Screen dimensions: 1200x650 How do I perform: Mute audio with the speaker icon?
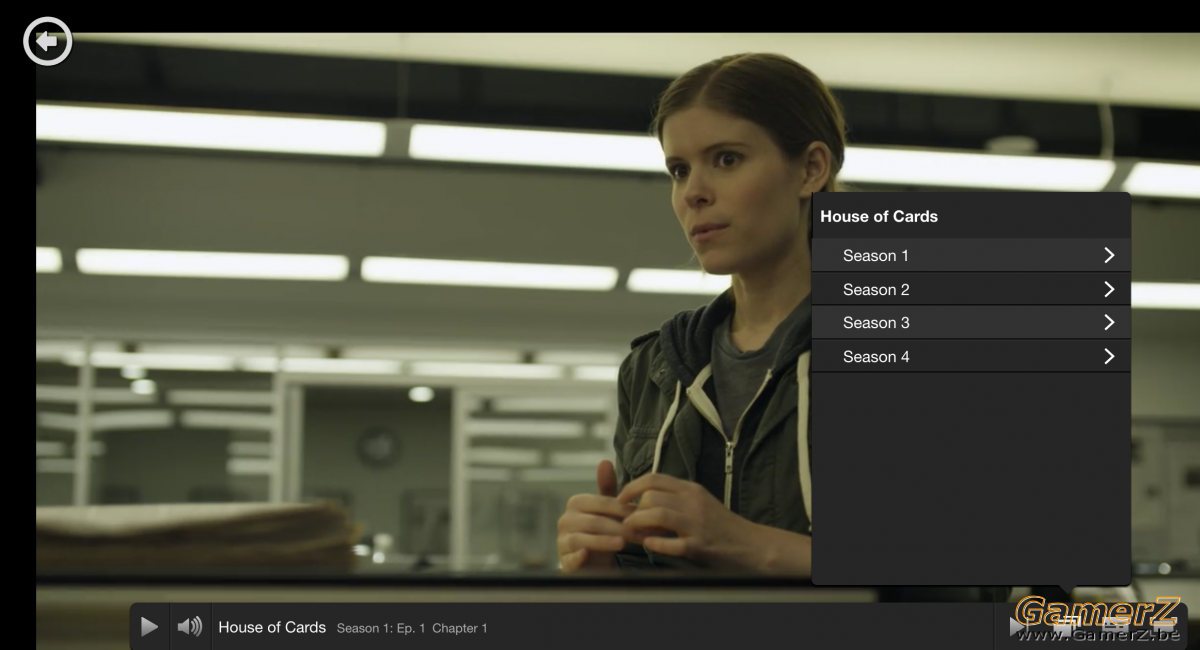189,627
